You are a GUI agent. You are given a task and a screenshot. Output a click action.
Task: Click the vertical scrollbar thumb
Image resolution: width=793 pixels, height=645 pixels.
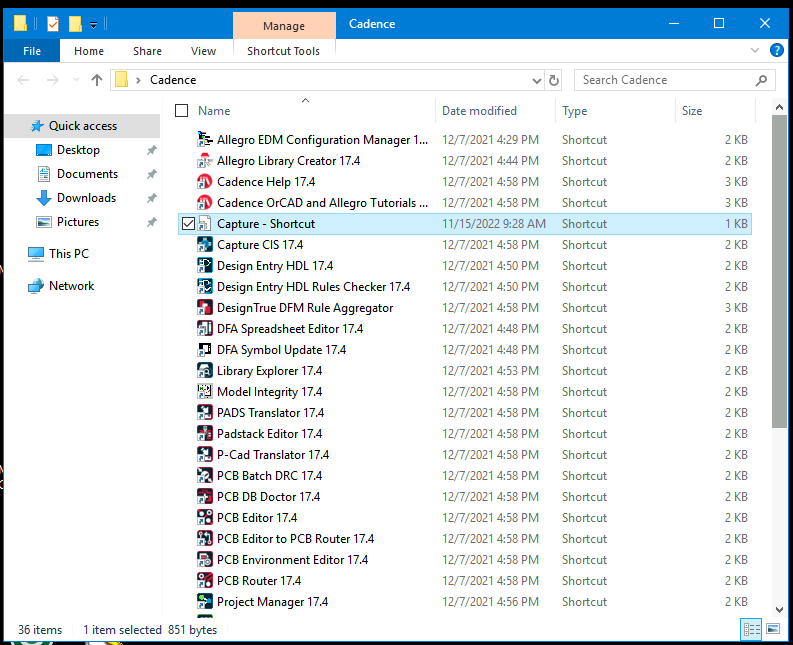tap(779, 271)
